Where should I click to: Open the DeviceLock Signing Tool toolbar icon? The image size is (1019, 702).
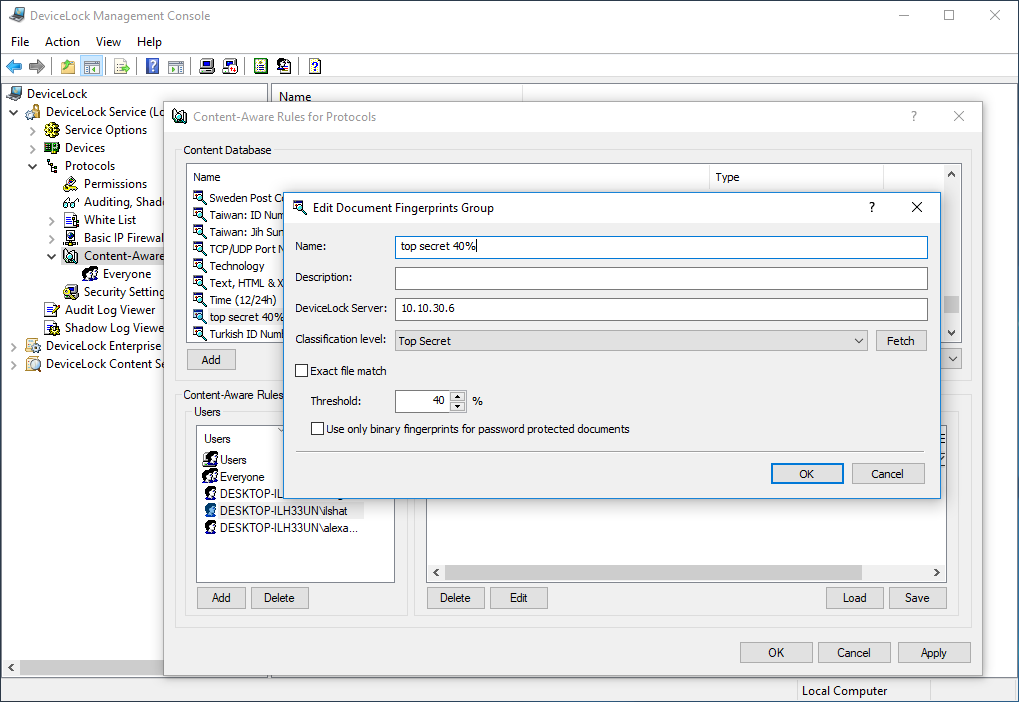coord(284,66)
